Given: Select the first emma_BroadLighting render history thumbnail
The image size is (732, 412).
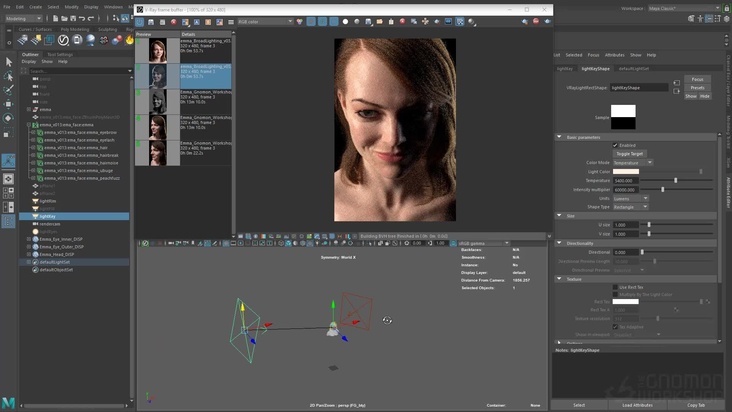Looking at the screenshot, I should tap(158, 50).
